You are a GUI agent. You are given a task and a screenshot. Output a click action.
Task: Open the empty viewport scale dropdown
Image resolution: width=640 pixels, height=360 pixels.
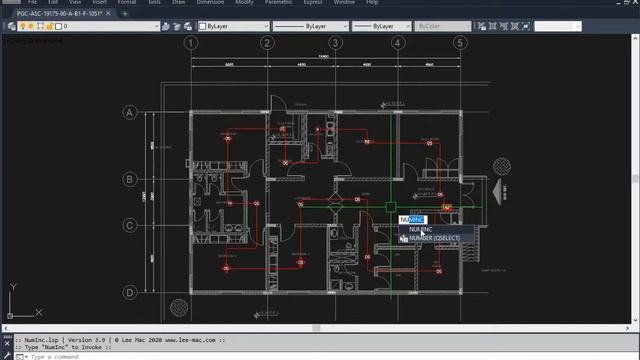[x=558, y=27]
